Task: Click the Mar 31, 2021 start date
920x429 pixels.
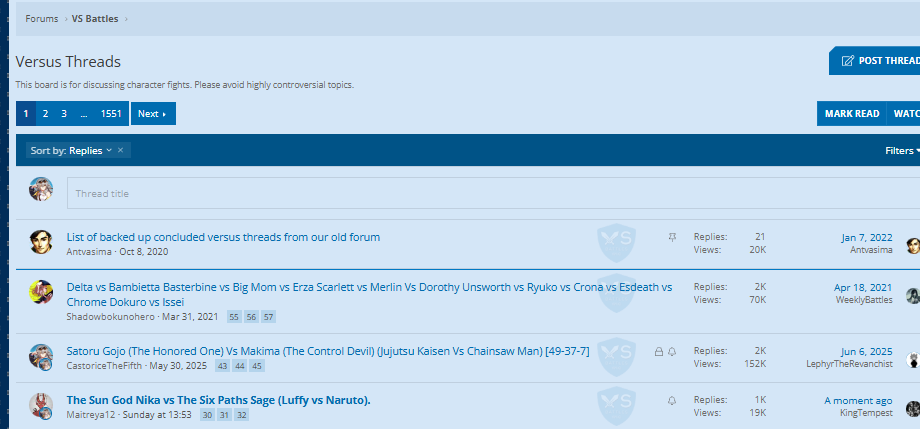Action: click(x=190, y=317)
